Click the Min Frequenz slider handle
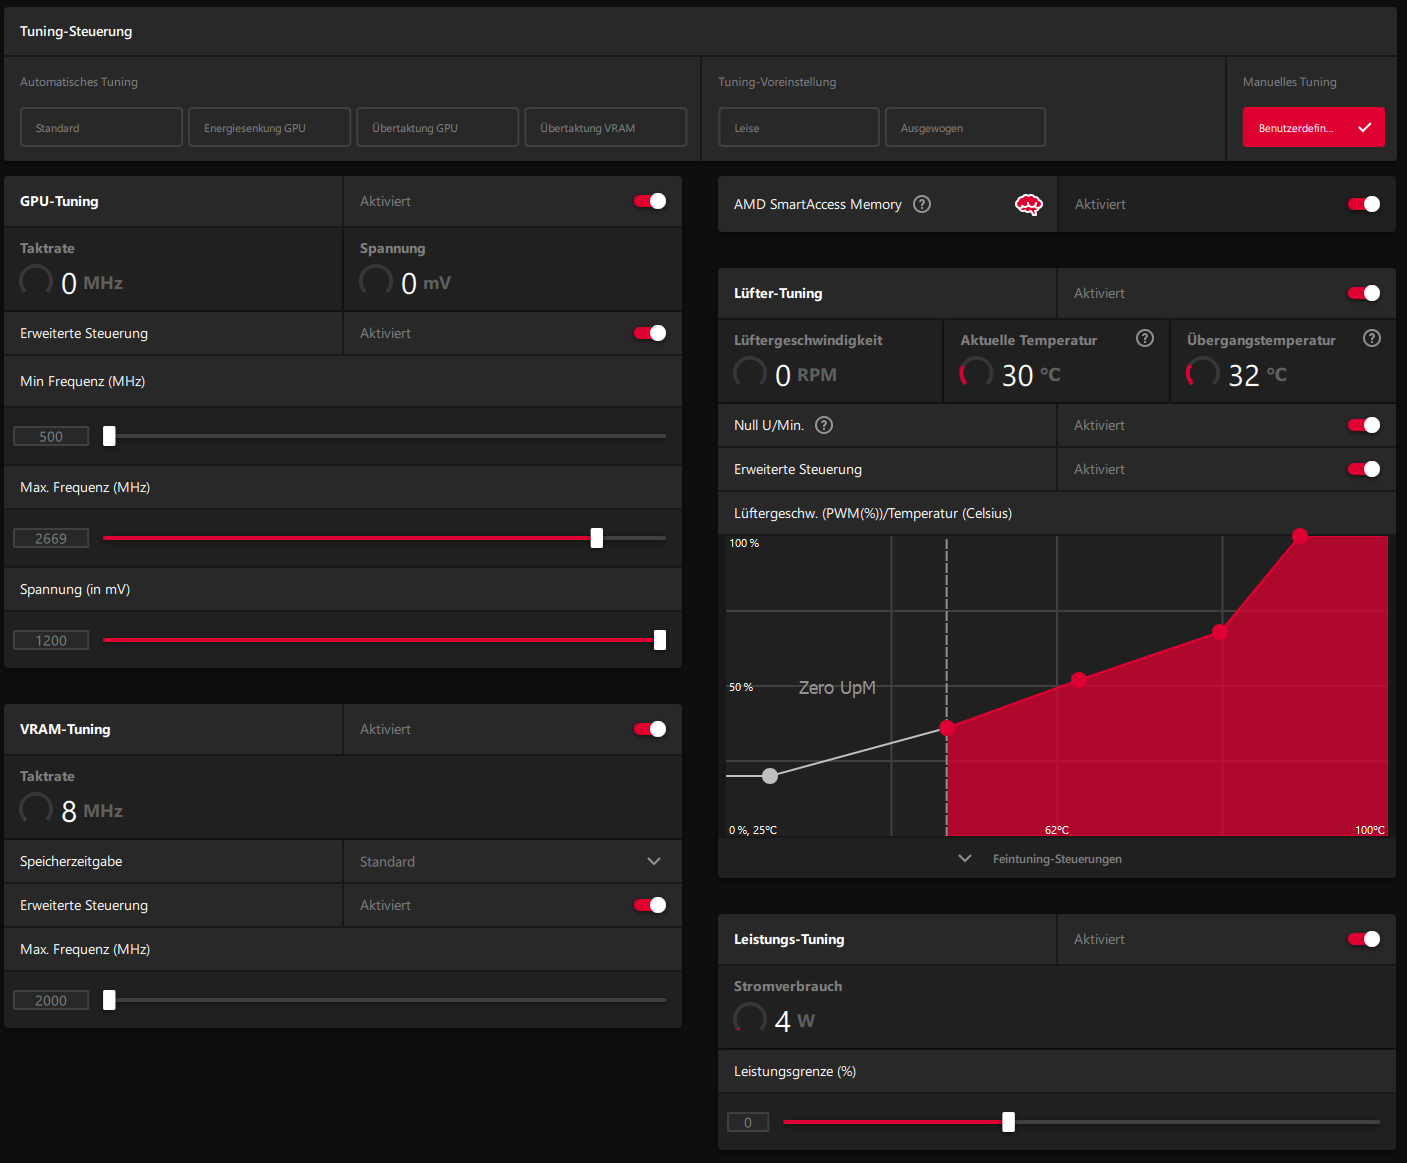 click(x=109, y=436)
